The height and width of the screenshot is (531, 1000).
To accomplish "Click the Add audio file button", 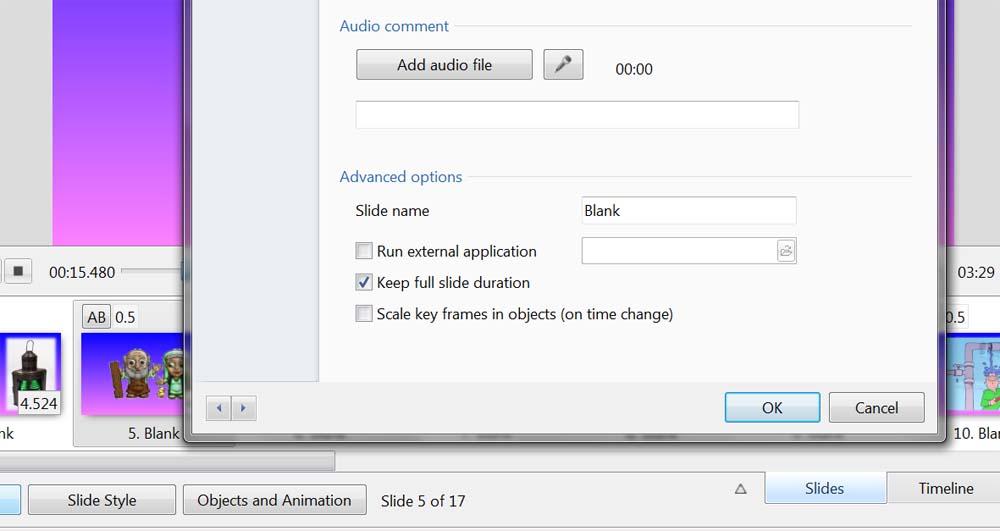I will (x=444, y=65).
